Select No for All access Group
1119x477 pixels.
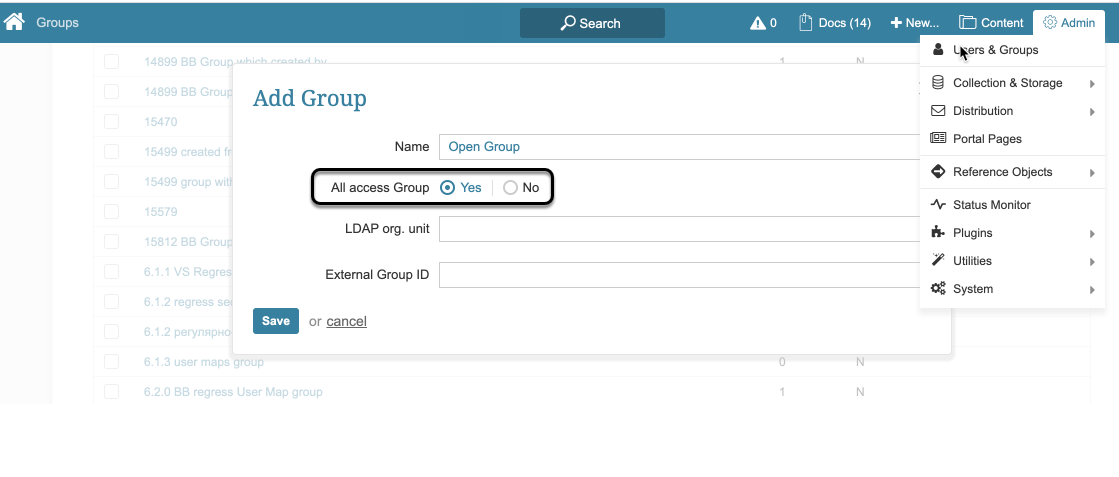(510, 188)
